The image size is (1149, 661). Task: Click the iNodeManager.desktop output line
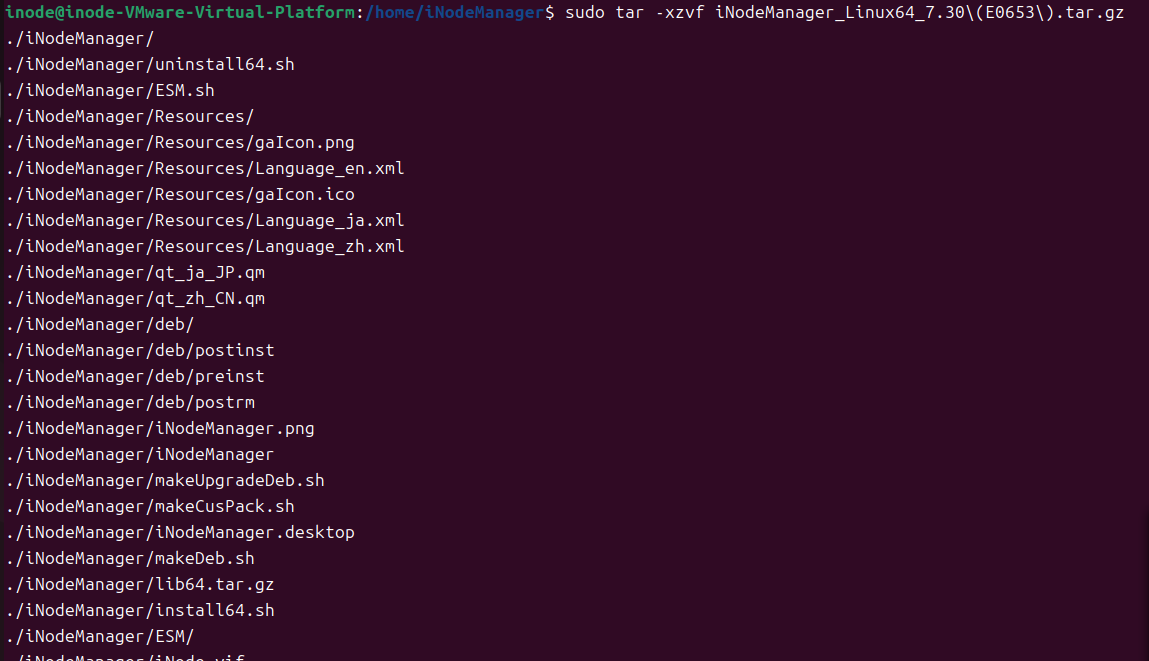[x=180, y=532]
